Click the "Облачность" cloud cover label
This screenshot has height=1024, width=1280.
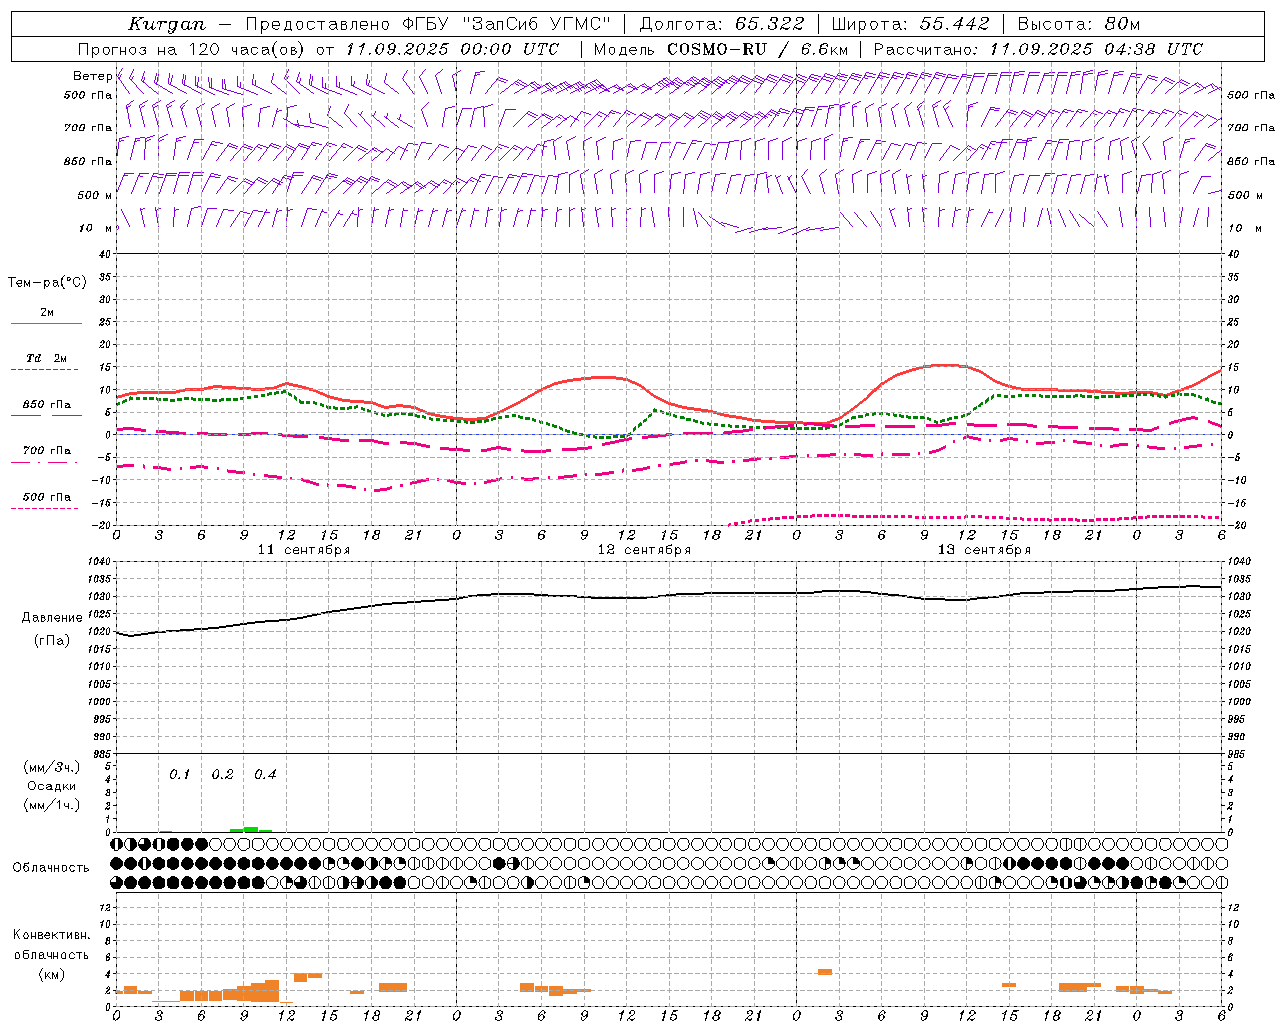coord(51,867)
